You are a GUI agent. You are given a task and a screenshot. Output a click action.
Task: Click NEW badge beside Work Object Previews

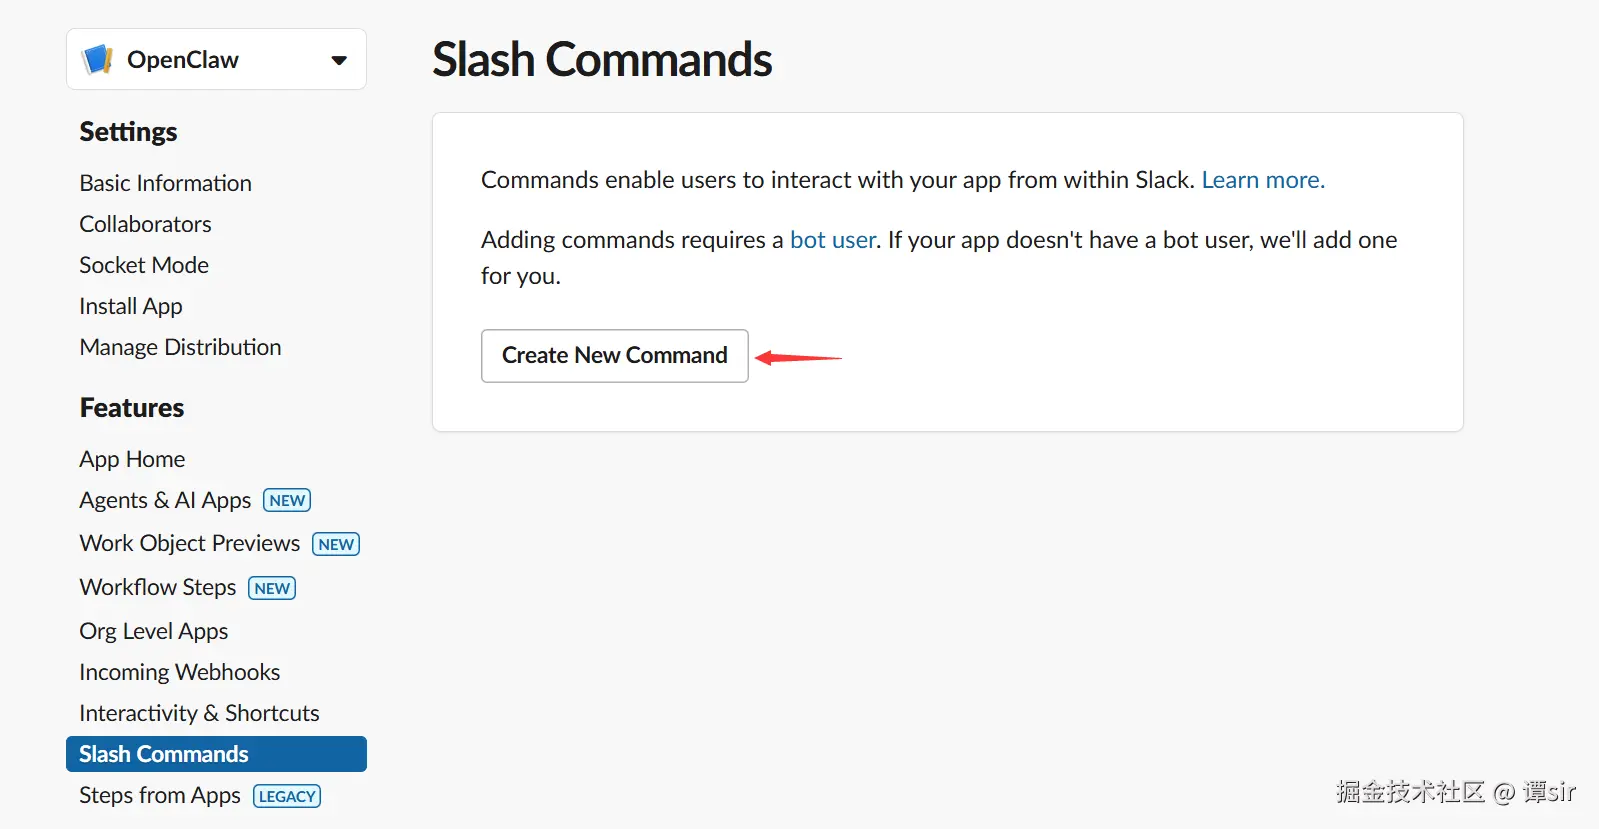(336, 544)
